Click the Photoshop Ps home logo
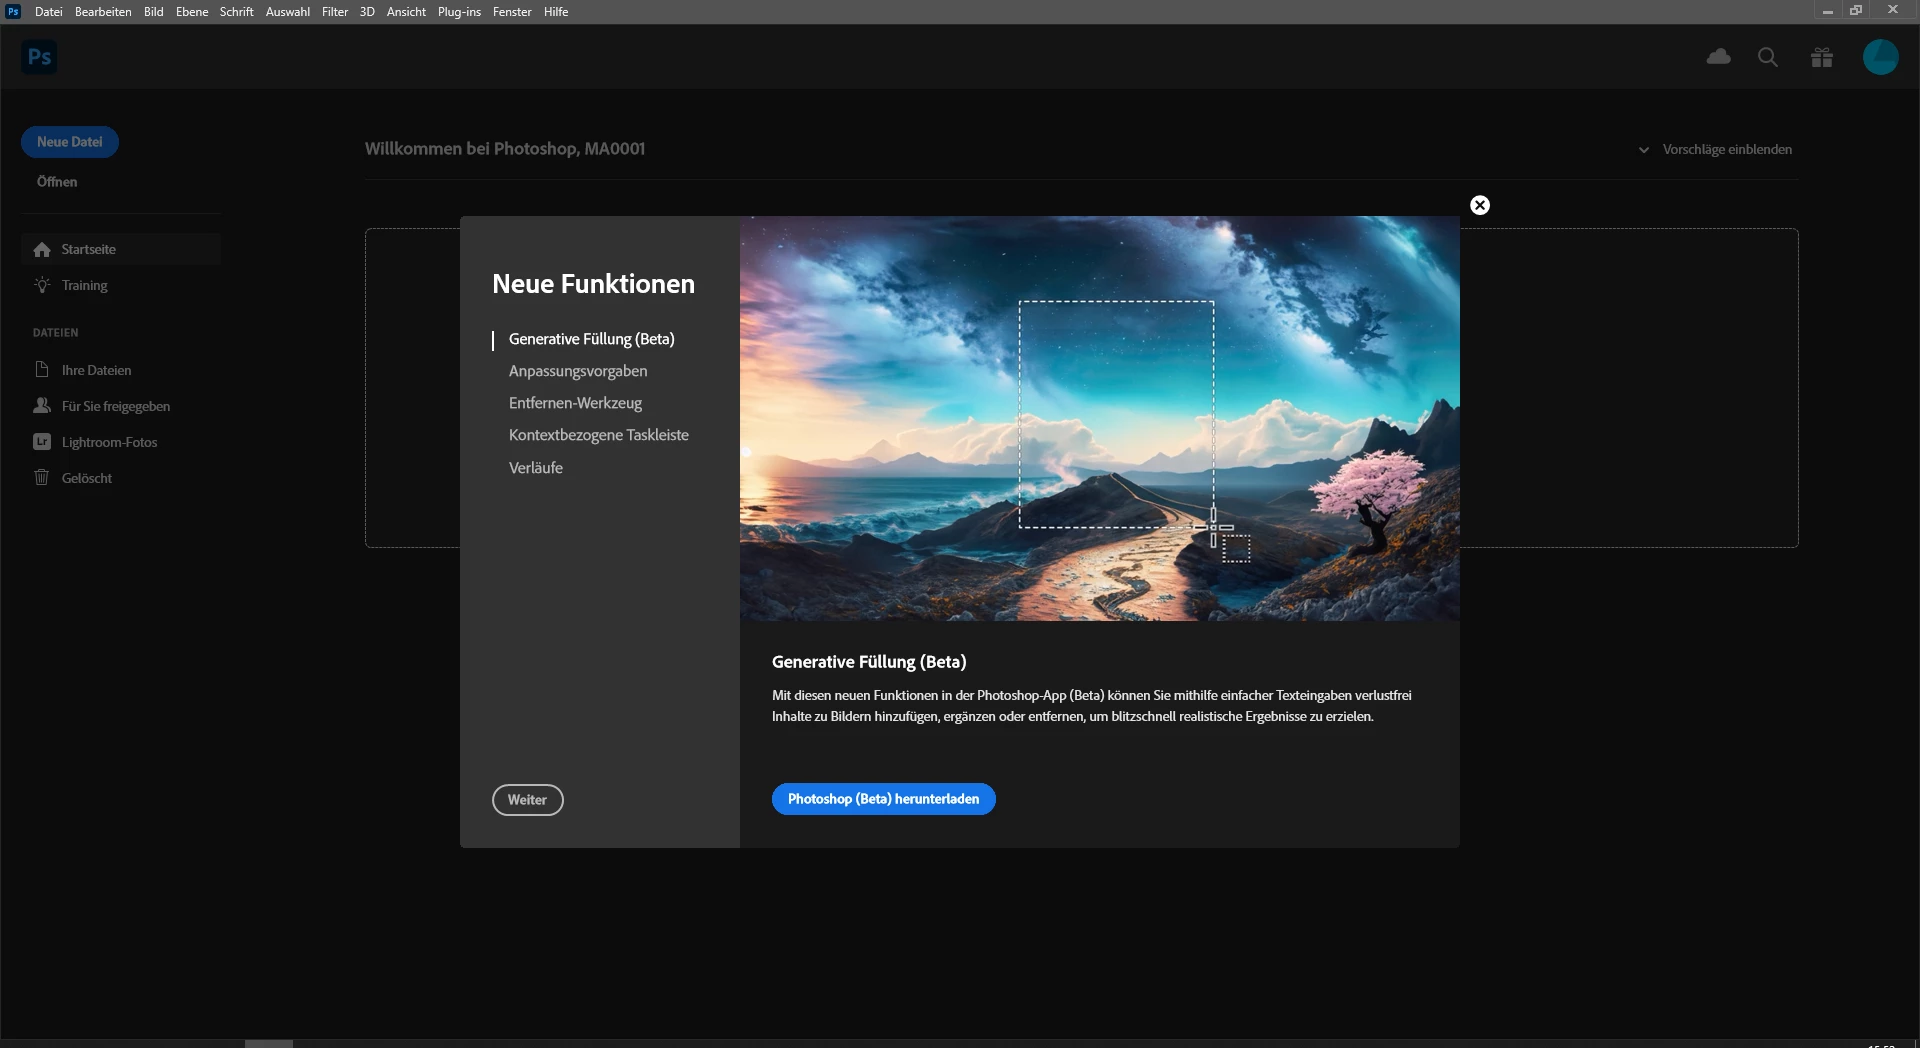 (x=39, y=57)
